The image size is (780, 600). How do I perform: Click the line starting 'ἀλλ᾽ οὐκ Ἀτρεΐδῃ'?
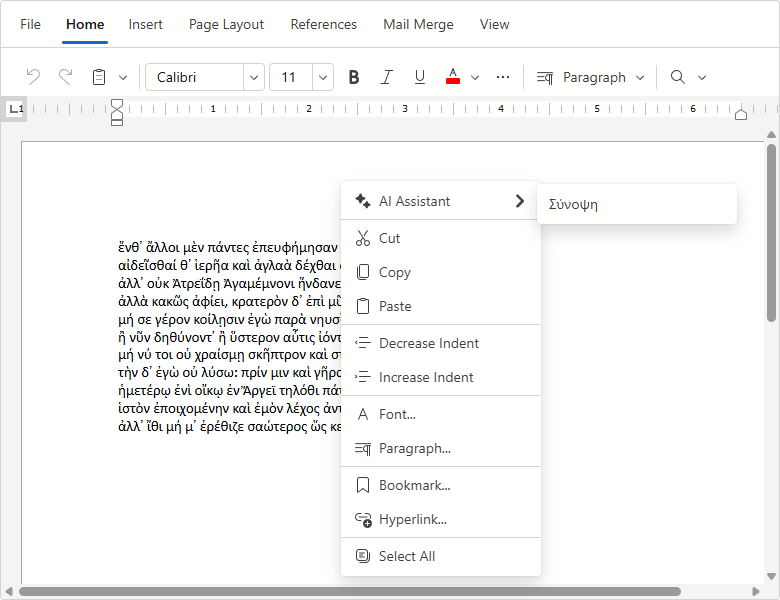coord(229,284)
